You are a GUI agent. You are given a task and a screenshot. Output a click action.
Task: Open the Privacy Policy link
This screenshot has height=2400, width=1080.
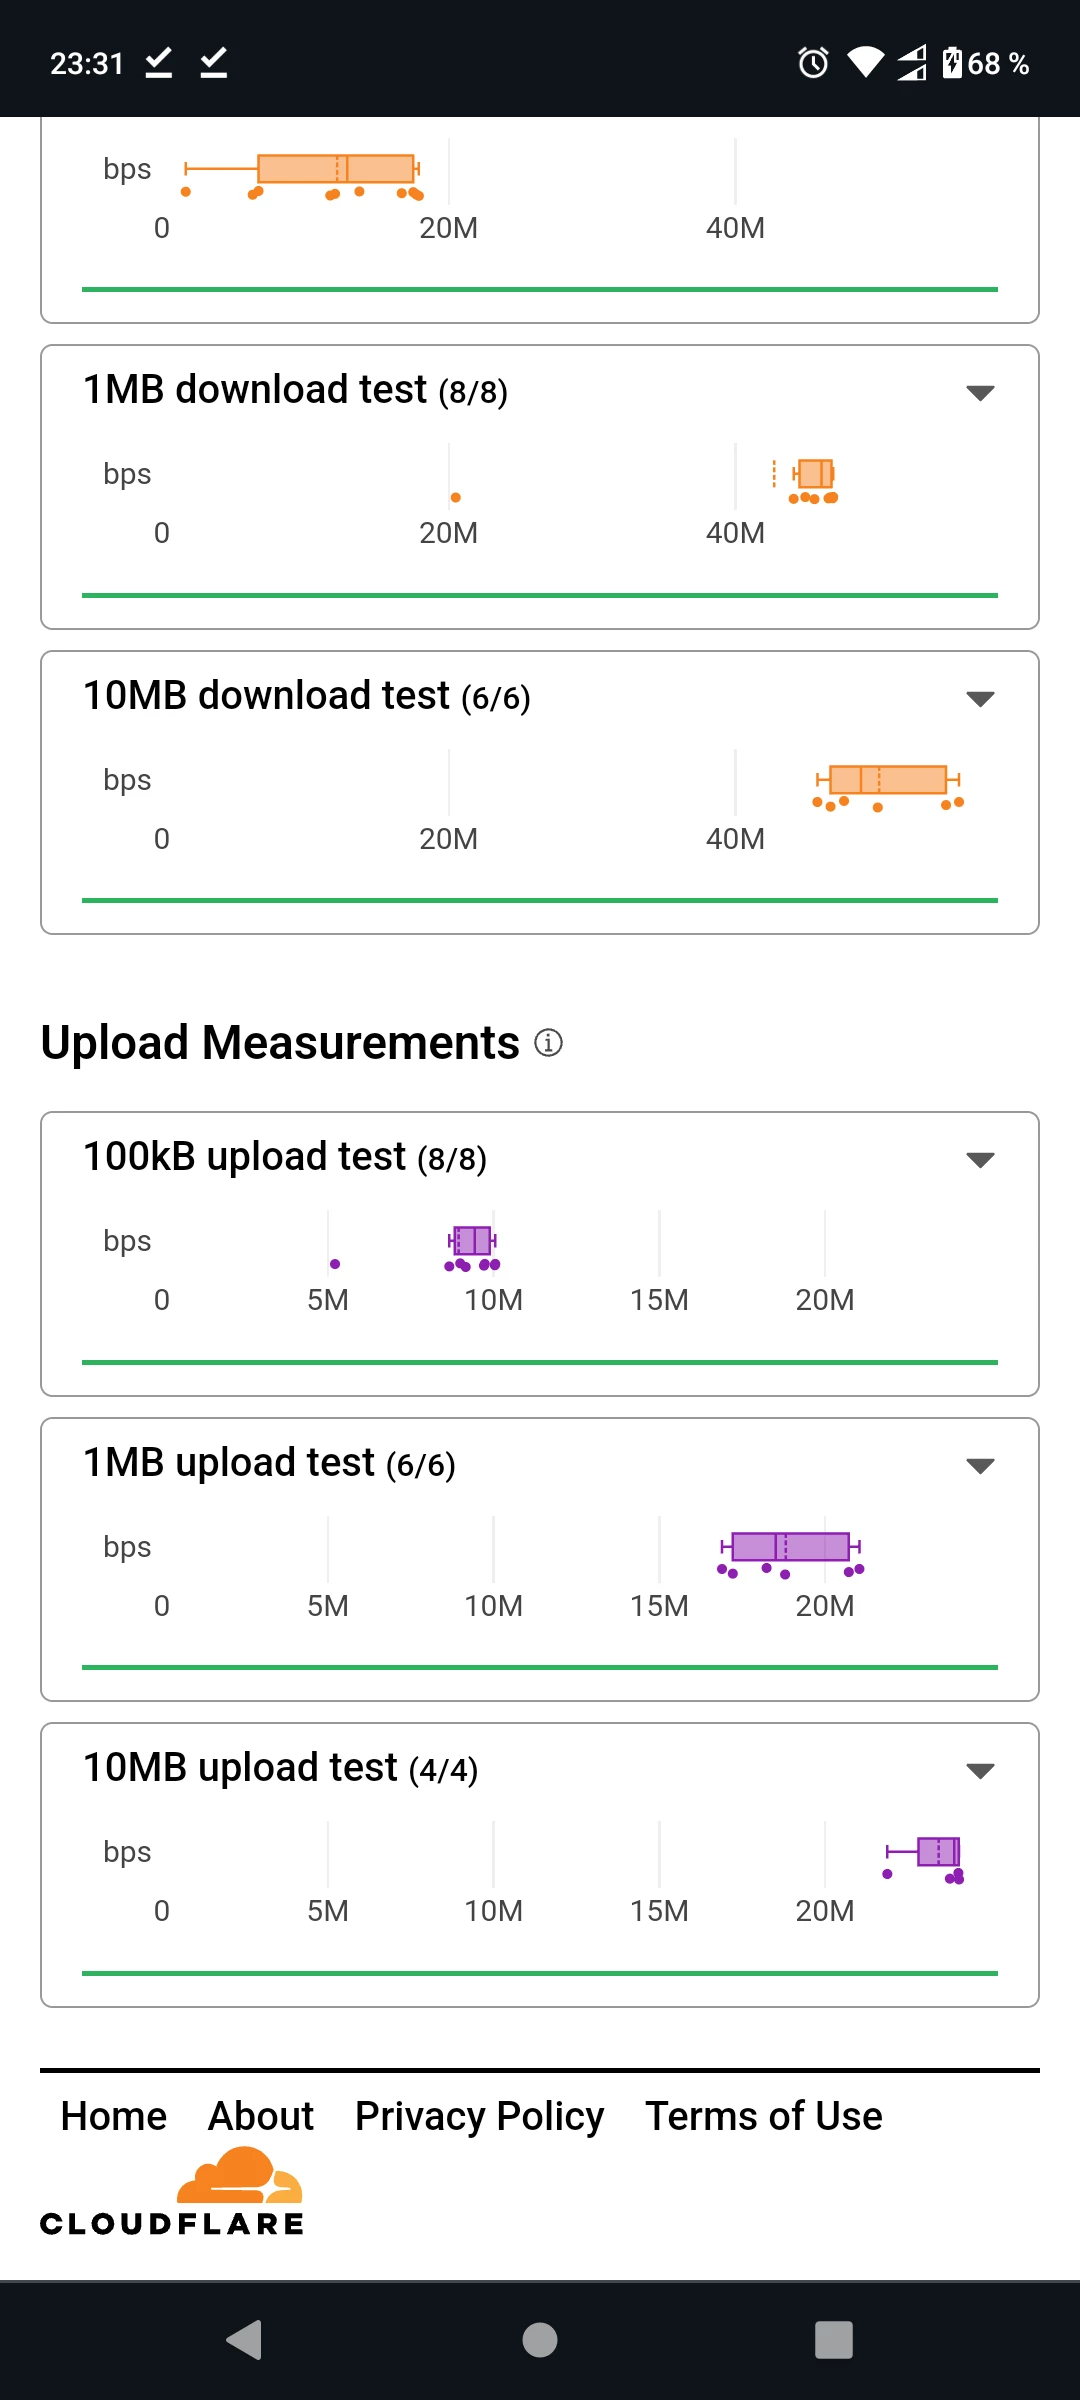(x=479, y=2116)
